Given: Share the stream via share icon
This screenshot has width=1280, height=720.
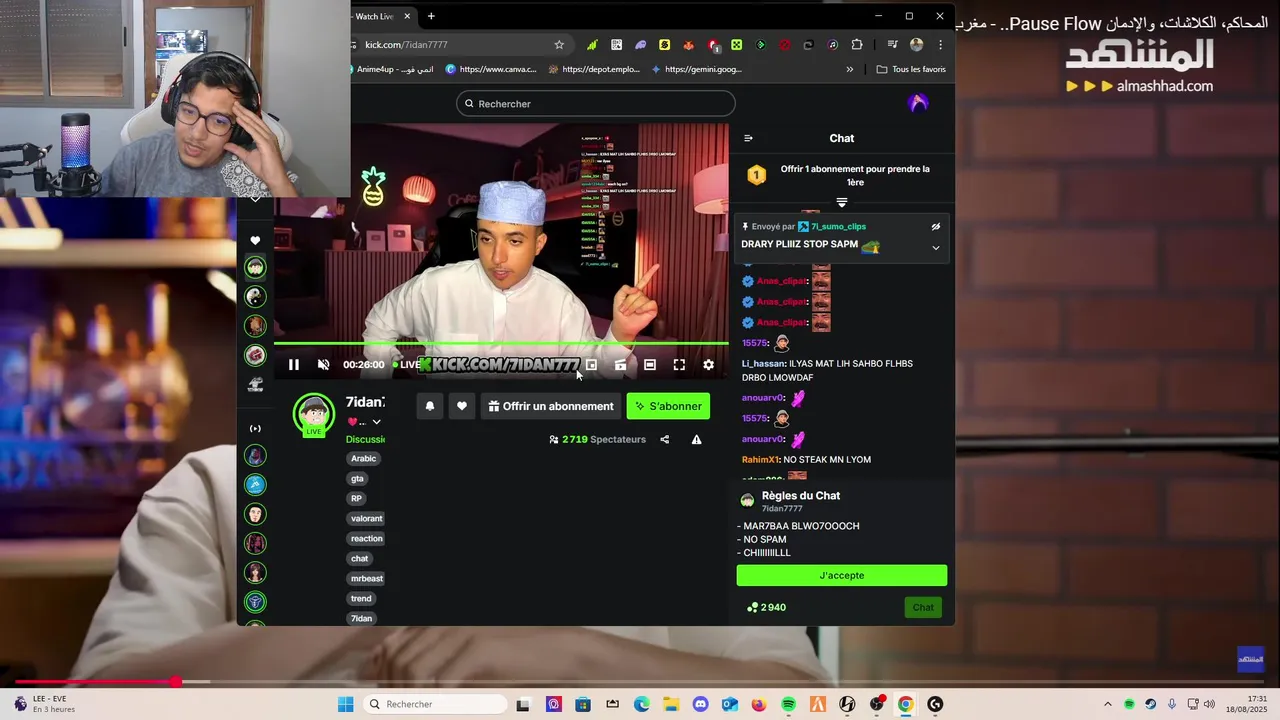Looking at the screenshot, I should [x=664, y=439].
